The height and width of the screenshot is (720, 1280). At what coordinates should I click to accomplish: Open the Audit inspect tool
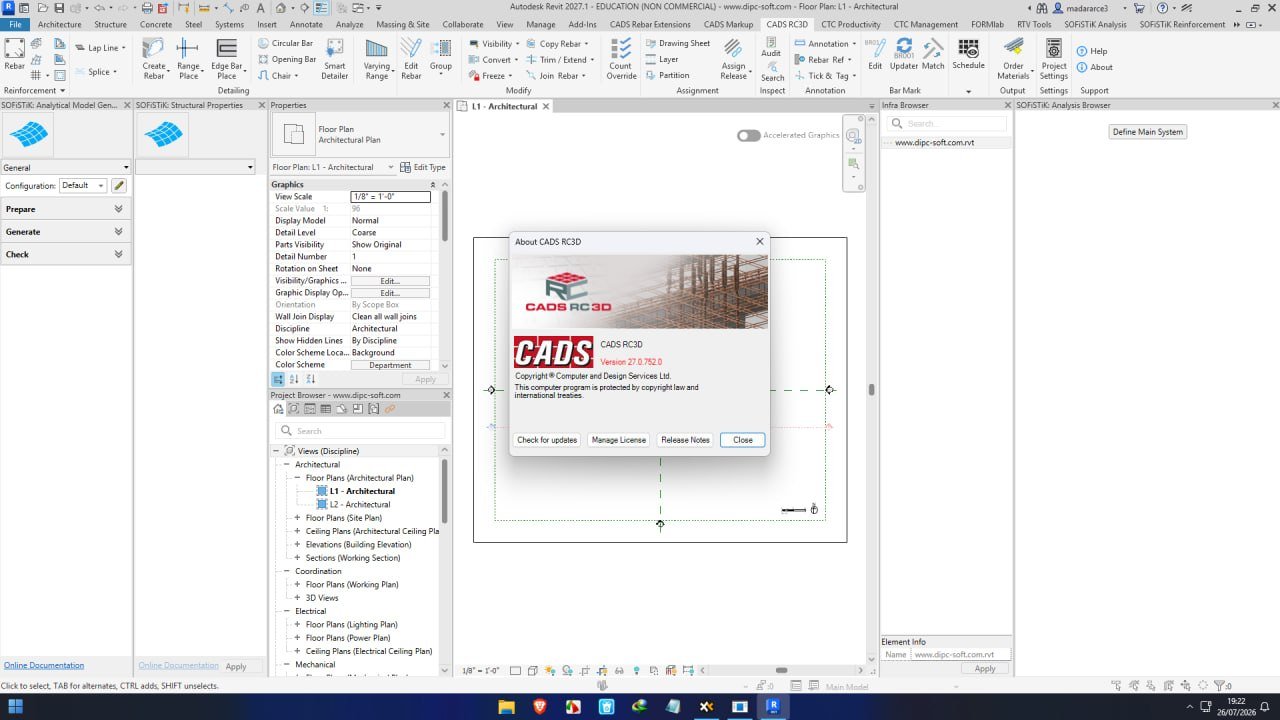click(771, 46)
